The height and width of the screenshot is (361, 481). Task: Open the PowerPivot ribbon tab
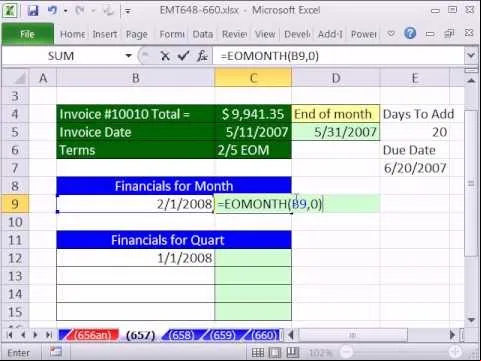pyautogui.click(x=363, y=34)
